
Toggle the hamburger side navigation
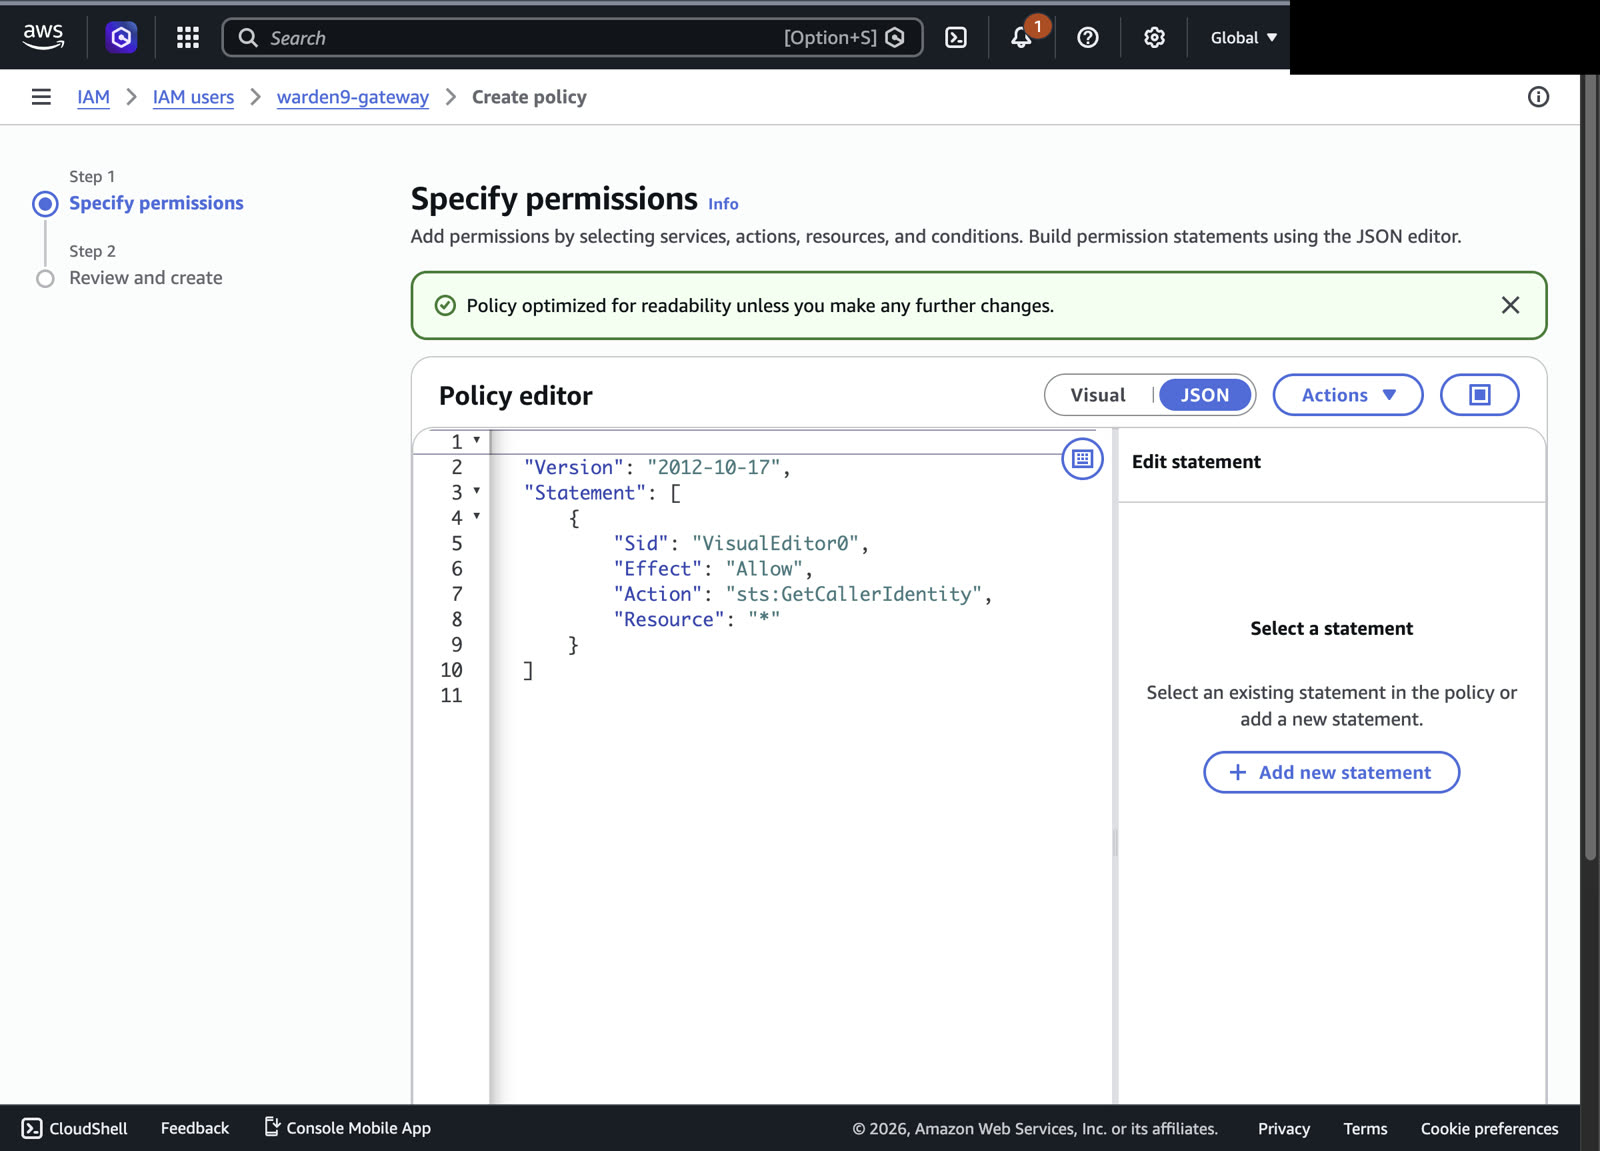[x=41, y=97]
